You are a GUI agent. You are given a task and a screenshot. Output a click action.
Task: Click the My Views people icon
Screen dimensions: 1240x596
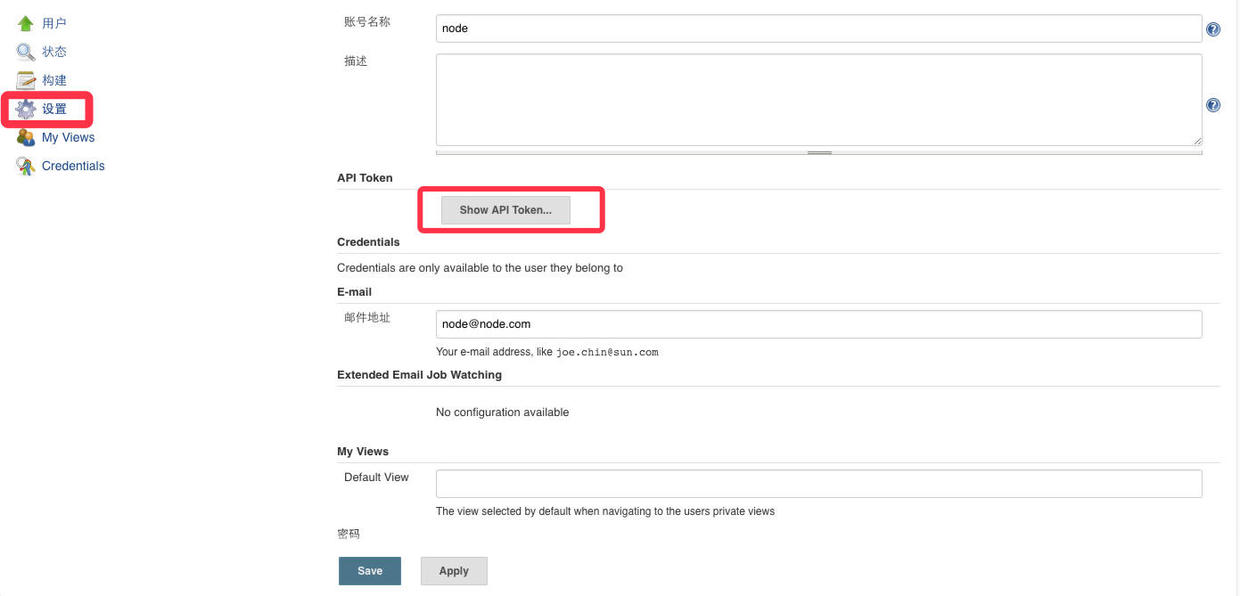tap(26, 137)
